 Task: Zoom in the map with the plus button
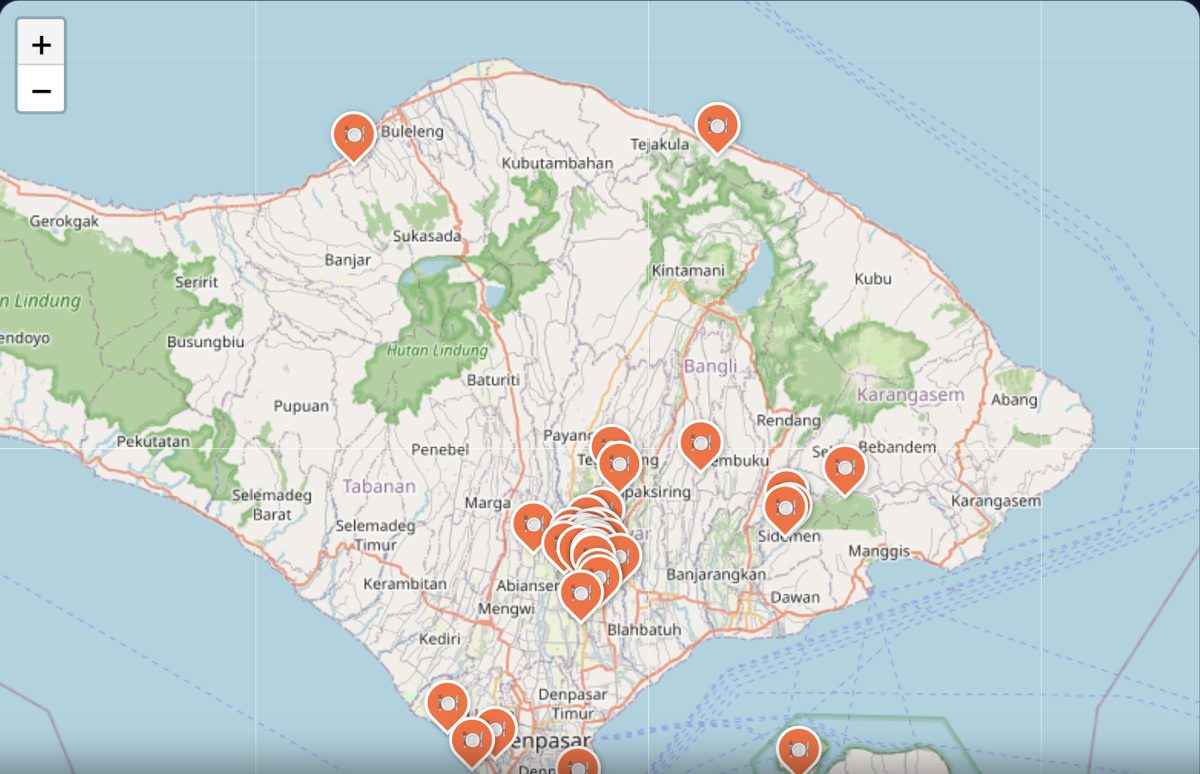[41, 44]
